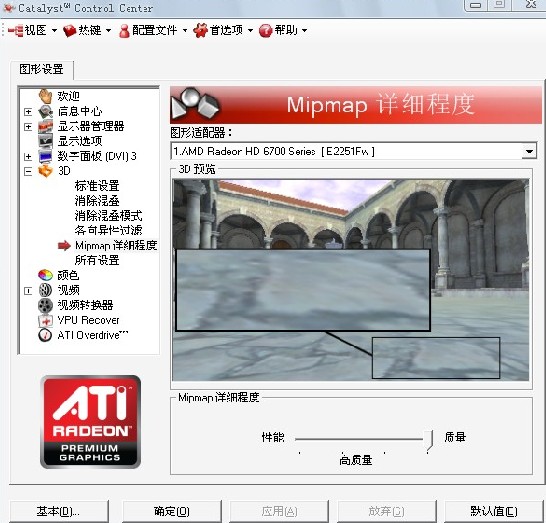Open the 热键 menu
The width and height of the screenshot is (546, 523).
tap(87, 30)
